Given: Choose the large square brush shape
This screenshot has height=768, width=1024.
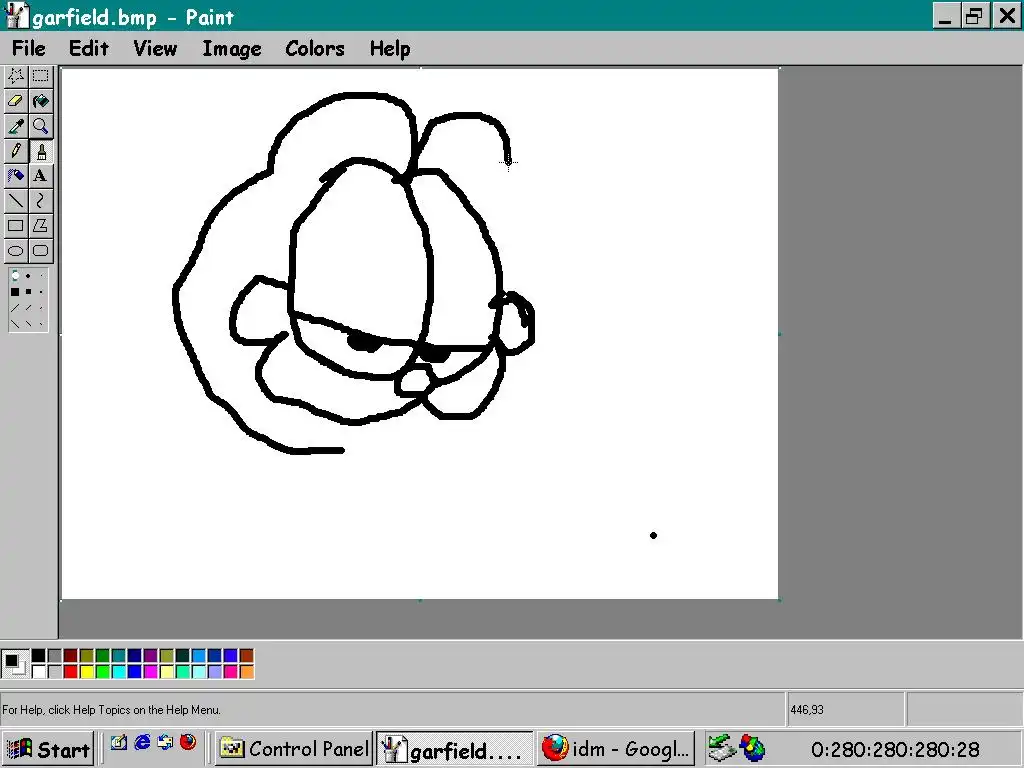Looking at the screenshot, I should pyautogui.click(x=15, y=292).
